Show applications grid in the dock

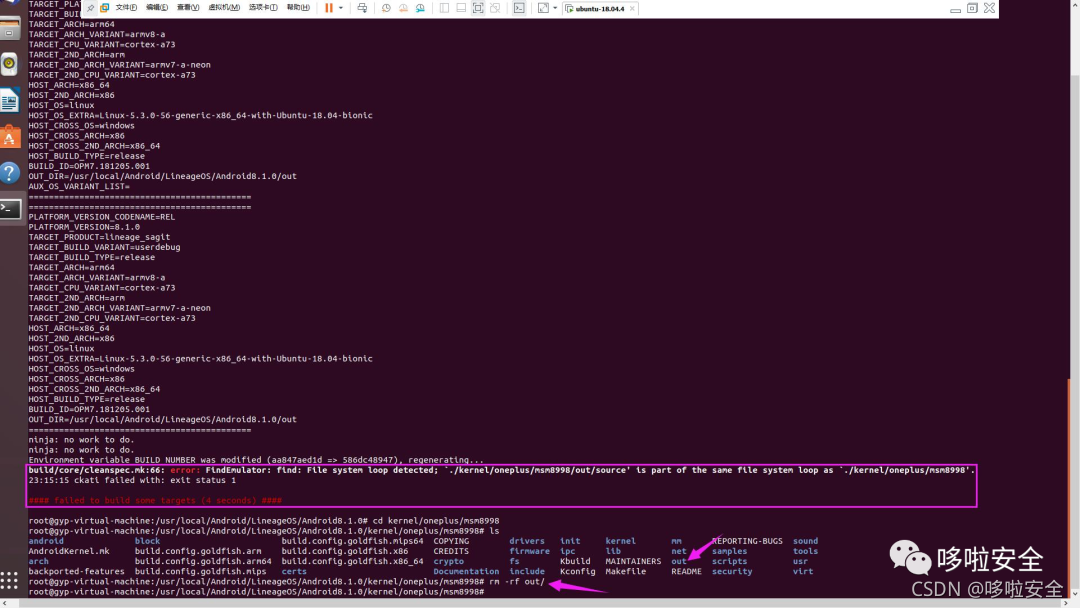tap(9, 580)
